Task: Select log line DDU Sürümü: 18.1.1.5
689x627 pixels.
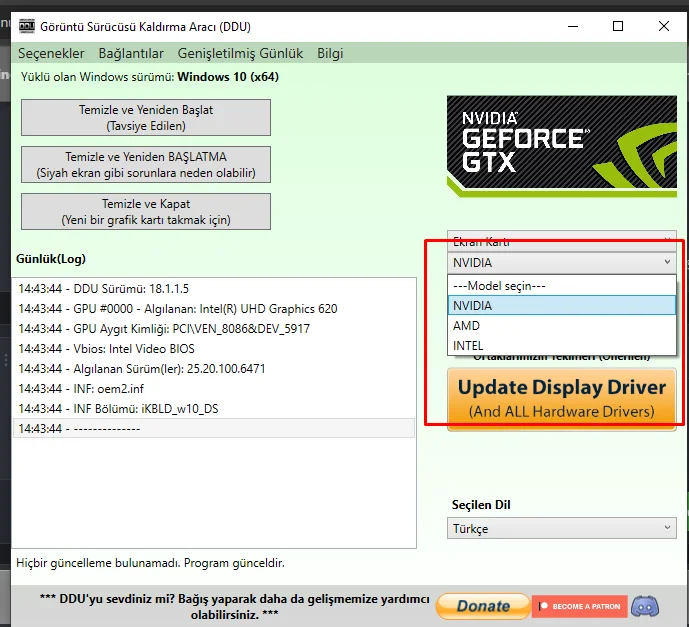Action: 214,289
